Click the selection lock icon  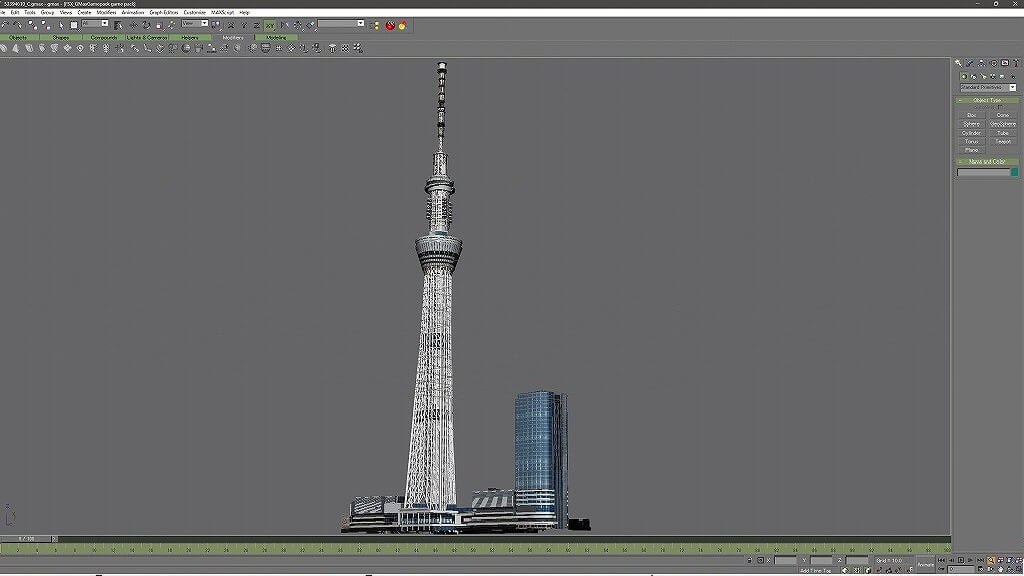(750, 560)
